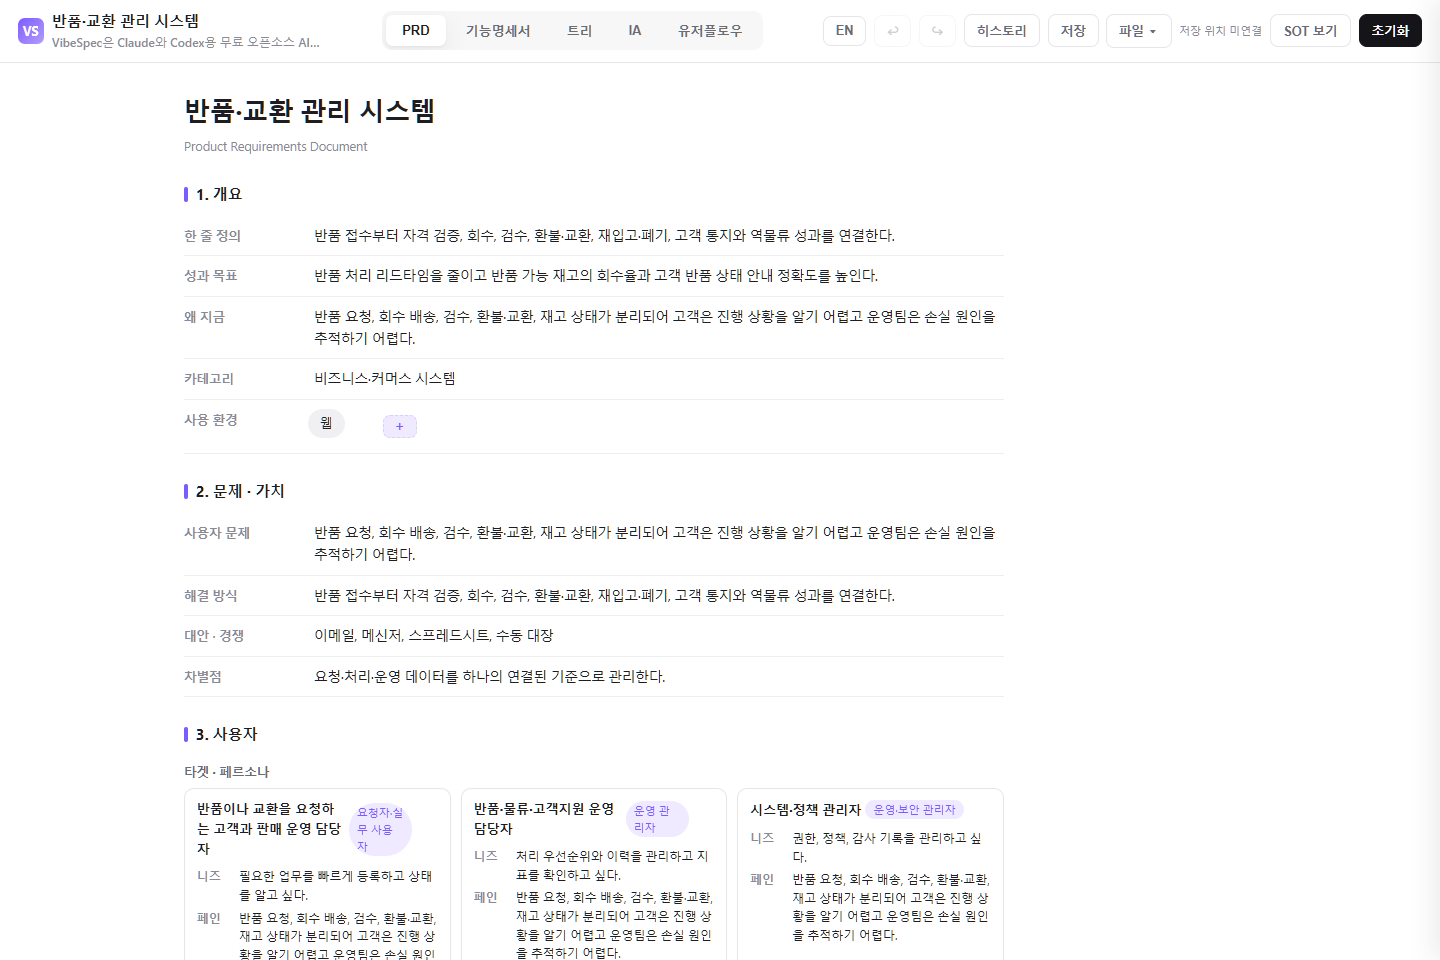1440x960 pixels.
Task: Click the Product Requirements Document subtitle
Action: point(276,147)
